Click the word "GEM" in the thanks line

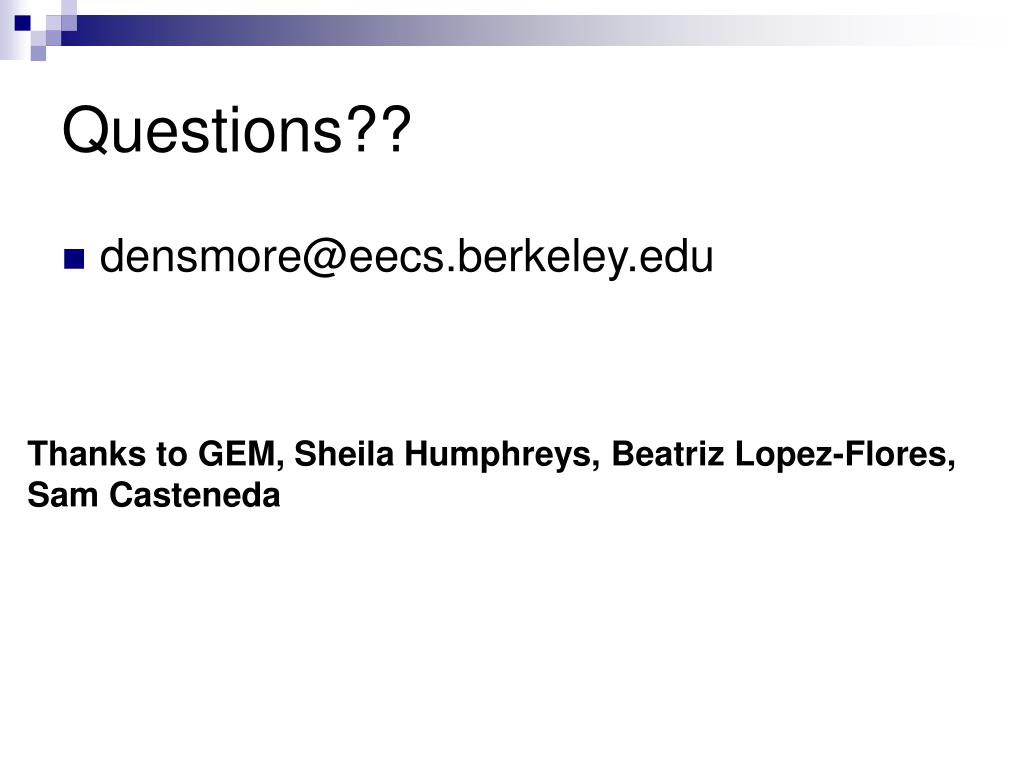(x=238, y=454)
